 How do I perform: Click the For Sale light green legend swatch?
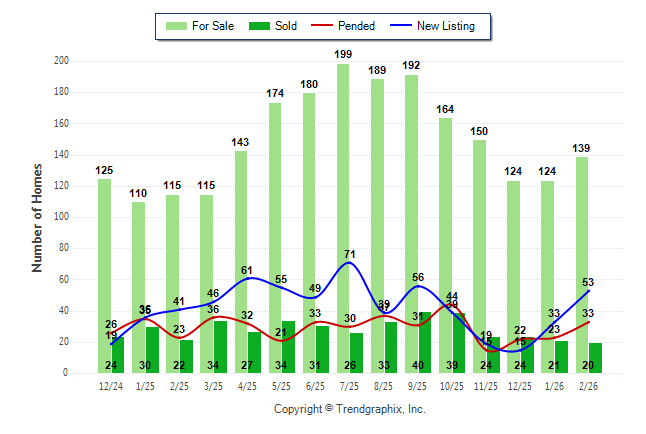coord(179,26)
